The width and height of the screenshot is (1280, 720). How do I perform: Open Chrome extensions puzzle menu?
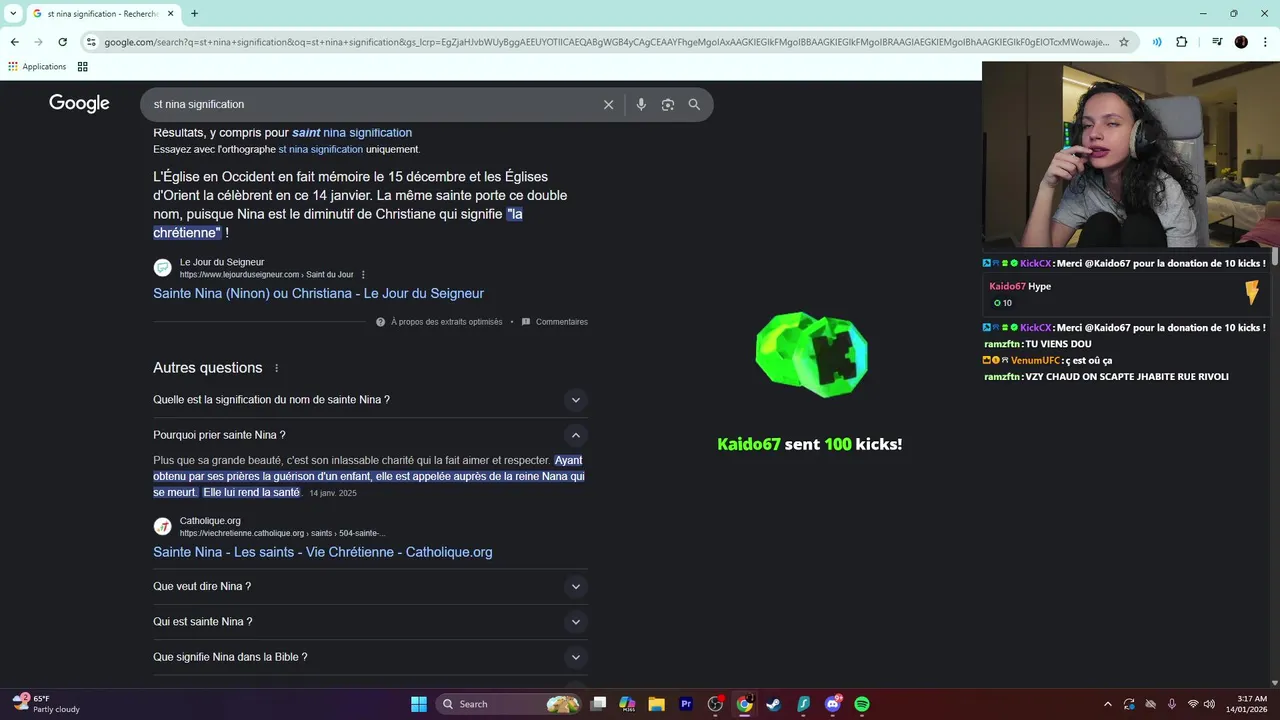coord(1182,42)
